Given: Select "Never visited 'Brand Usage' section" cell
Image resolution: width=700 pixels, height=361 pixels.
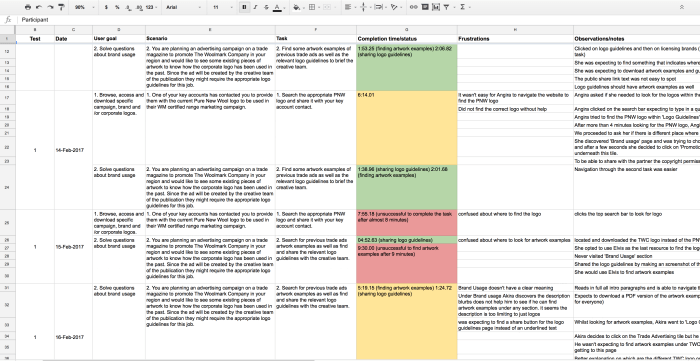Looking at the screenshot, I should pos(637,256).
